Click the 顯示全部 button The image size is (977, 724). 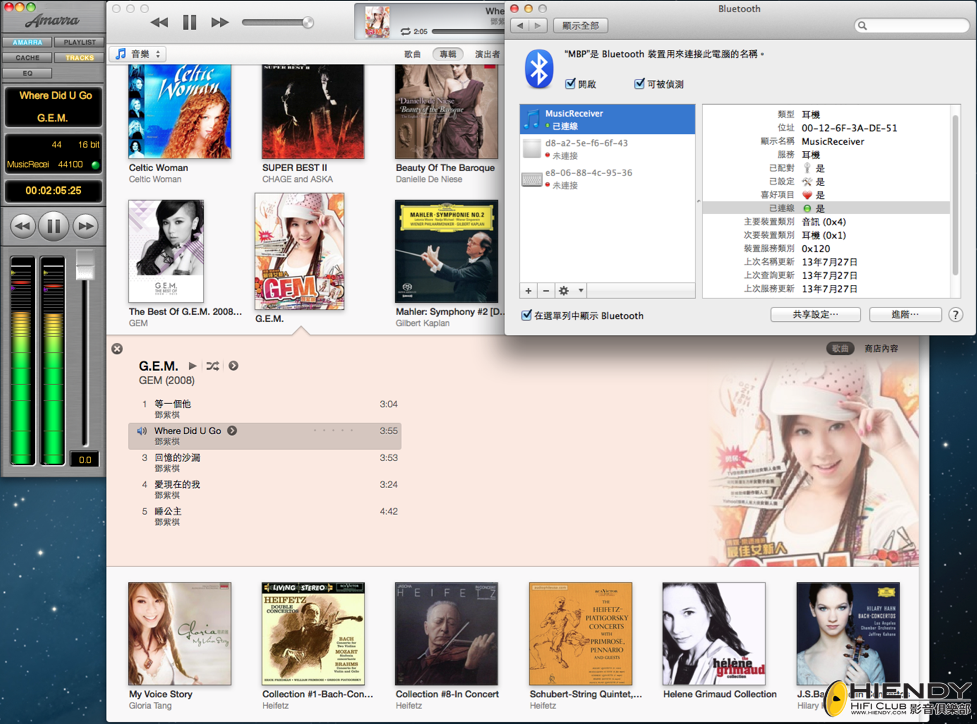(x=580, y=26)
